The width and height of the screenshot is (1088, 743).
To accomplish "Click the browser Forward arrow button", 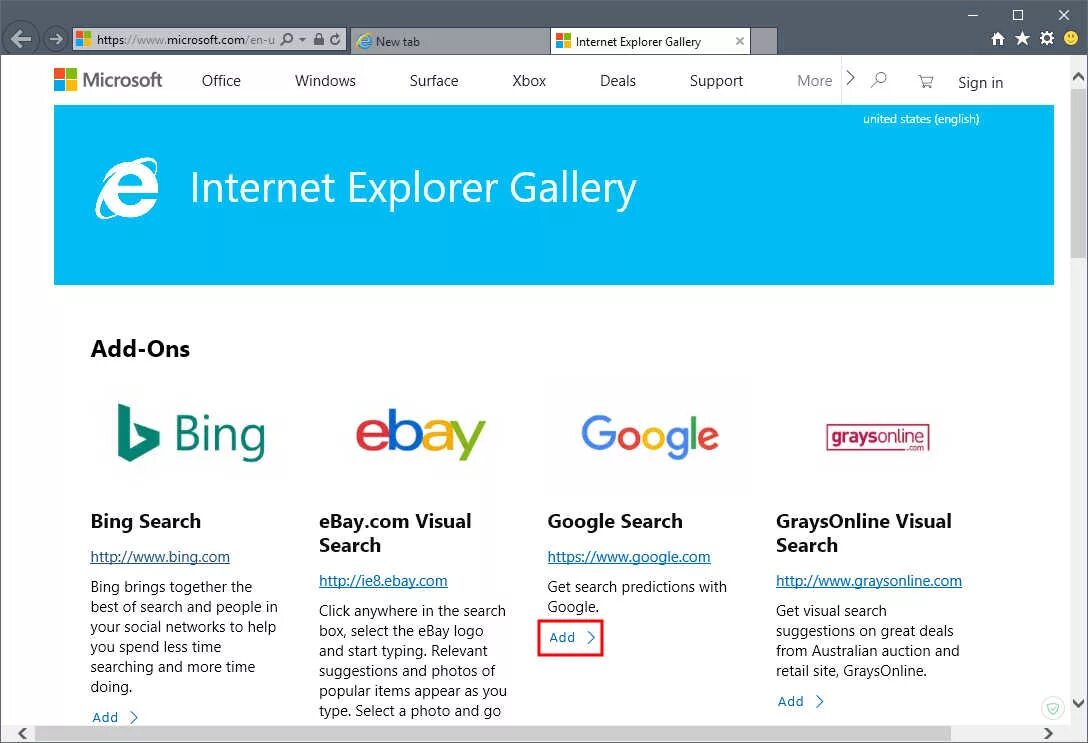I will [x=56, y=39].
